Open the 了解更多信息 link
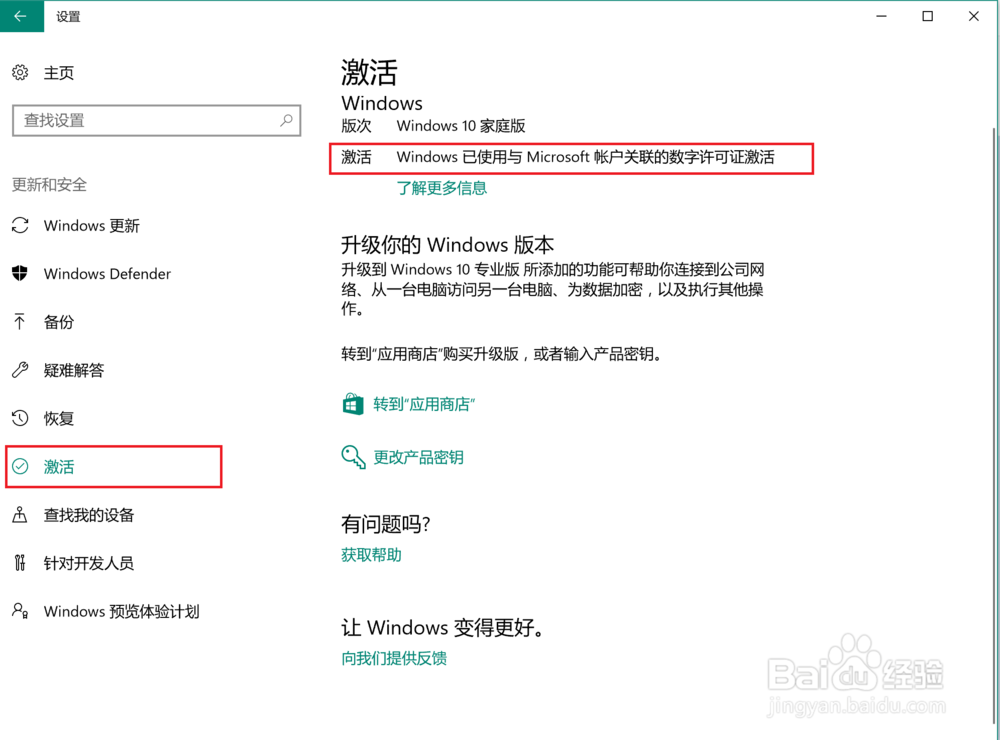 click(442, 188)
